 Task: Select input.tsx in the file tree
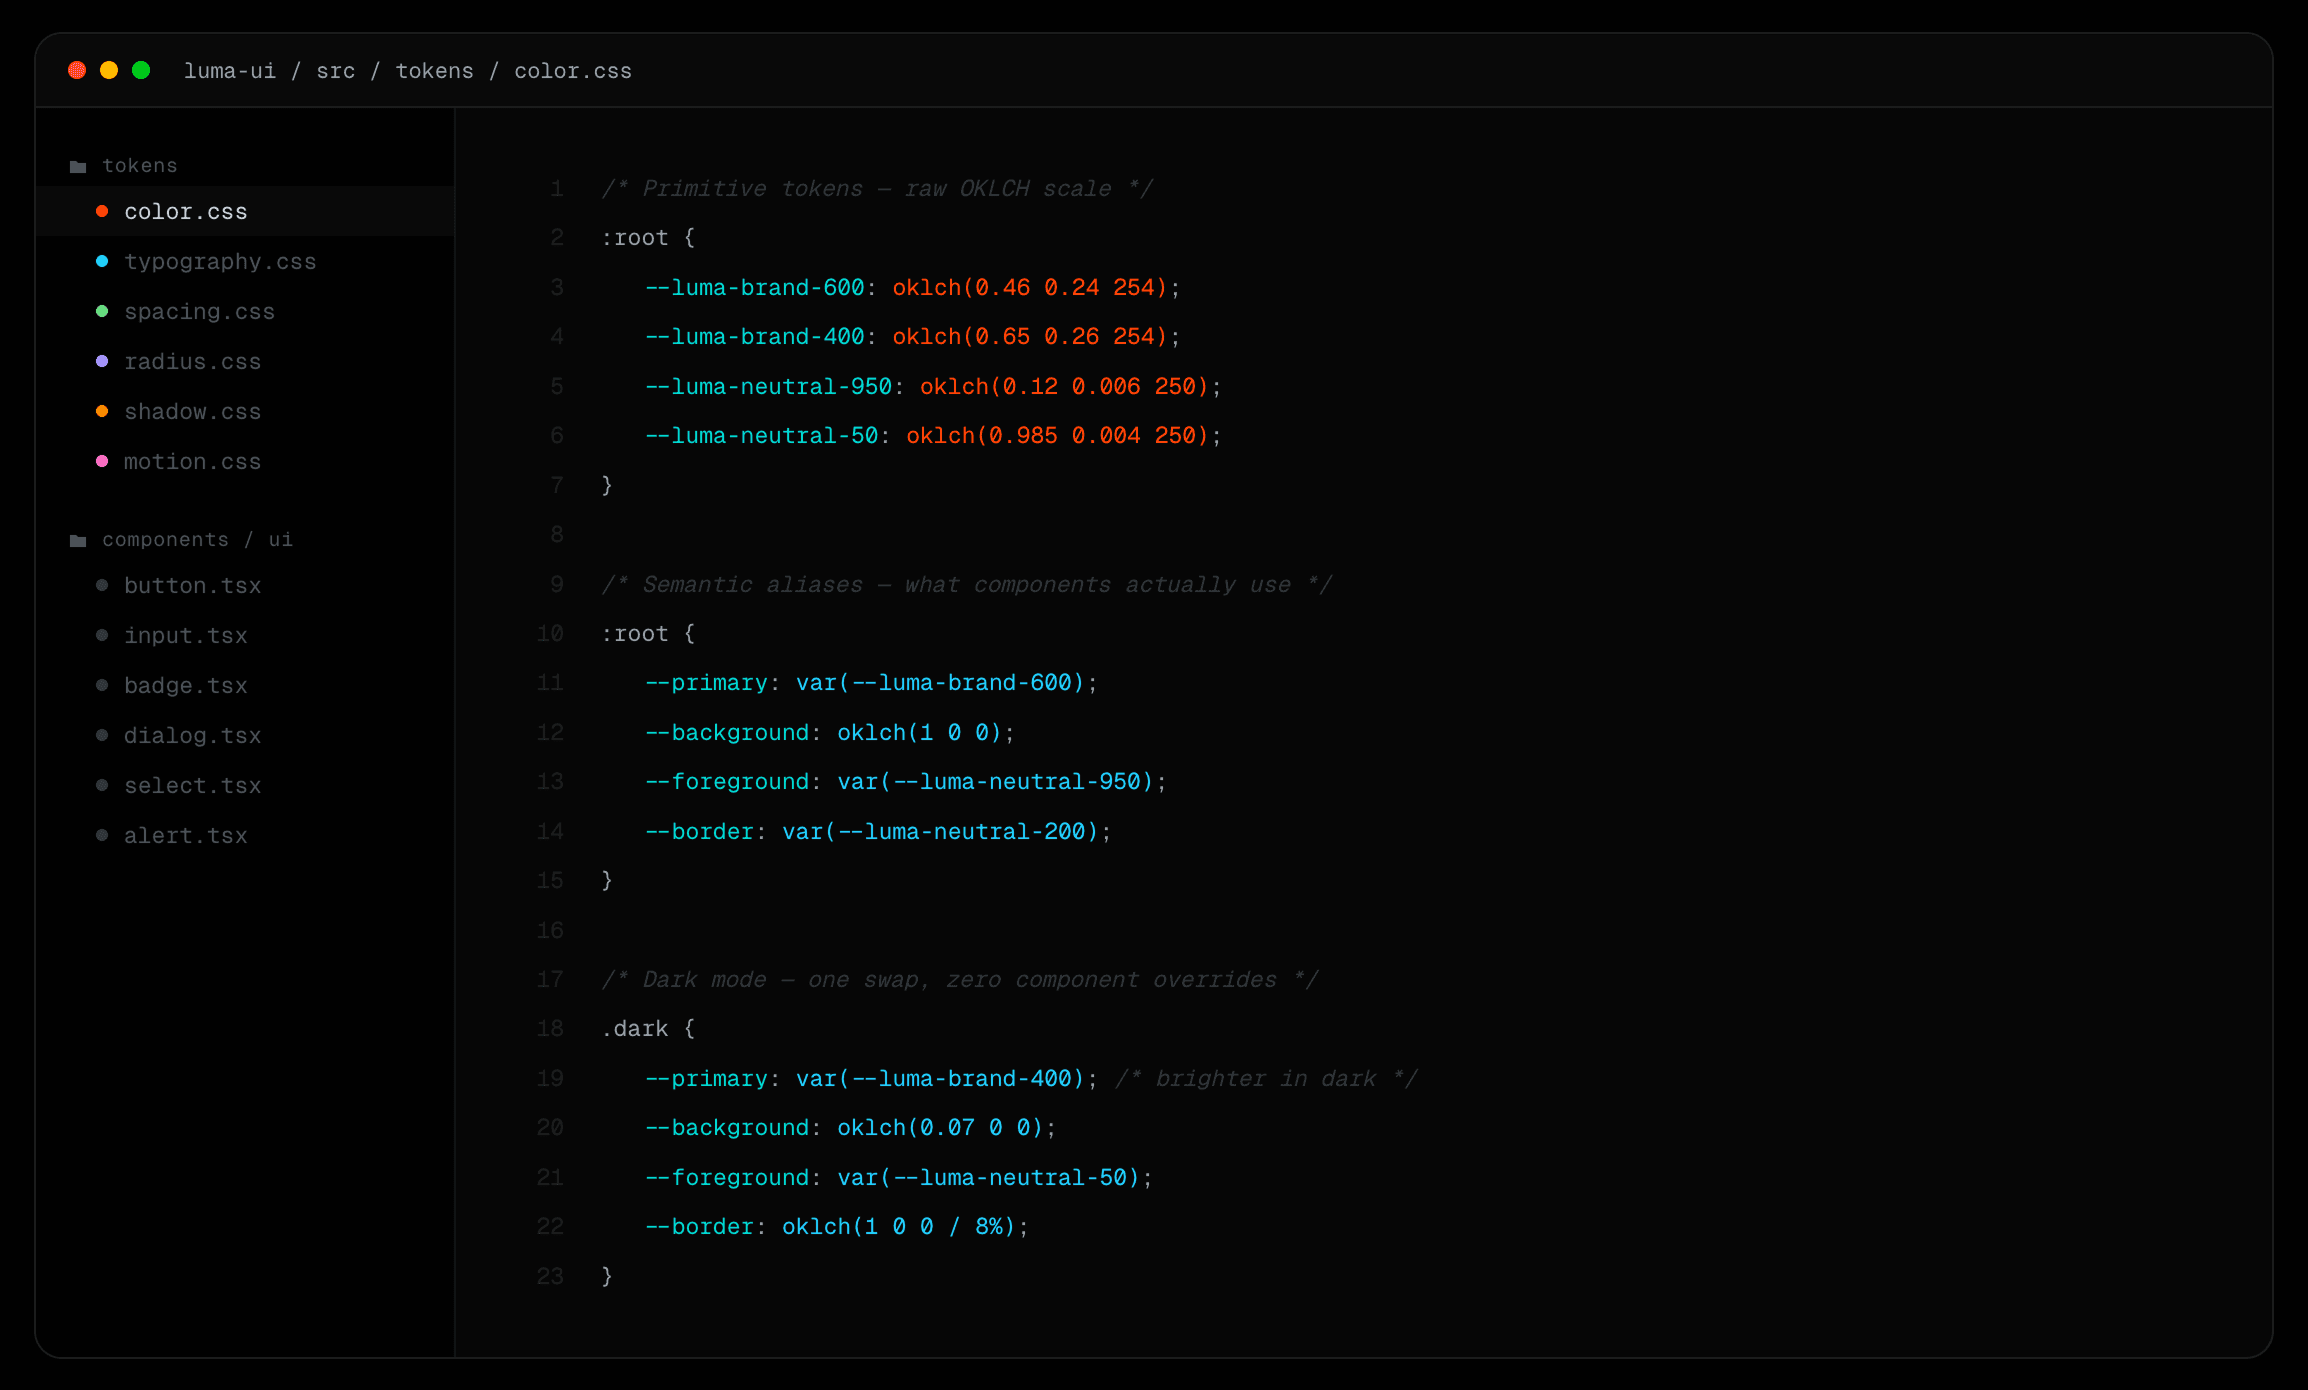[x=186, y=635]
